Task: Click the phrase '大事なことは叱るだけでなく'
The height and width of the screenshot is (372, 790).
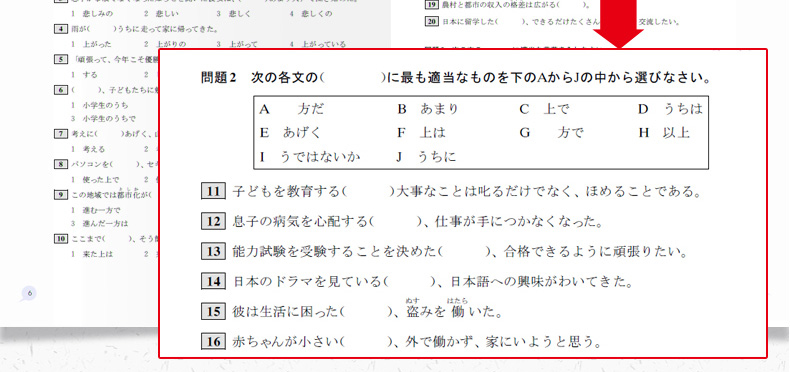Action: click(x=484, y=192)
